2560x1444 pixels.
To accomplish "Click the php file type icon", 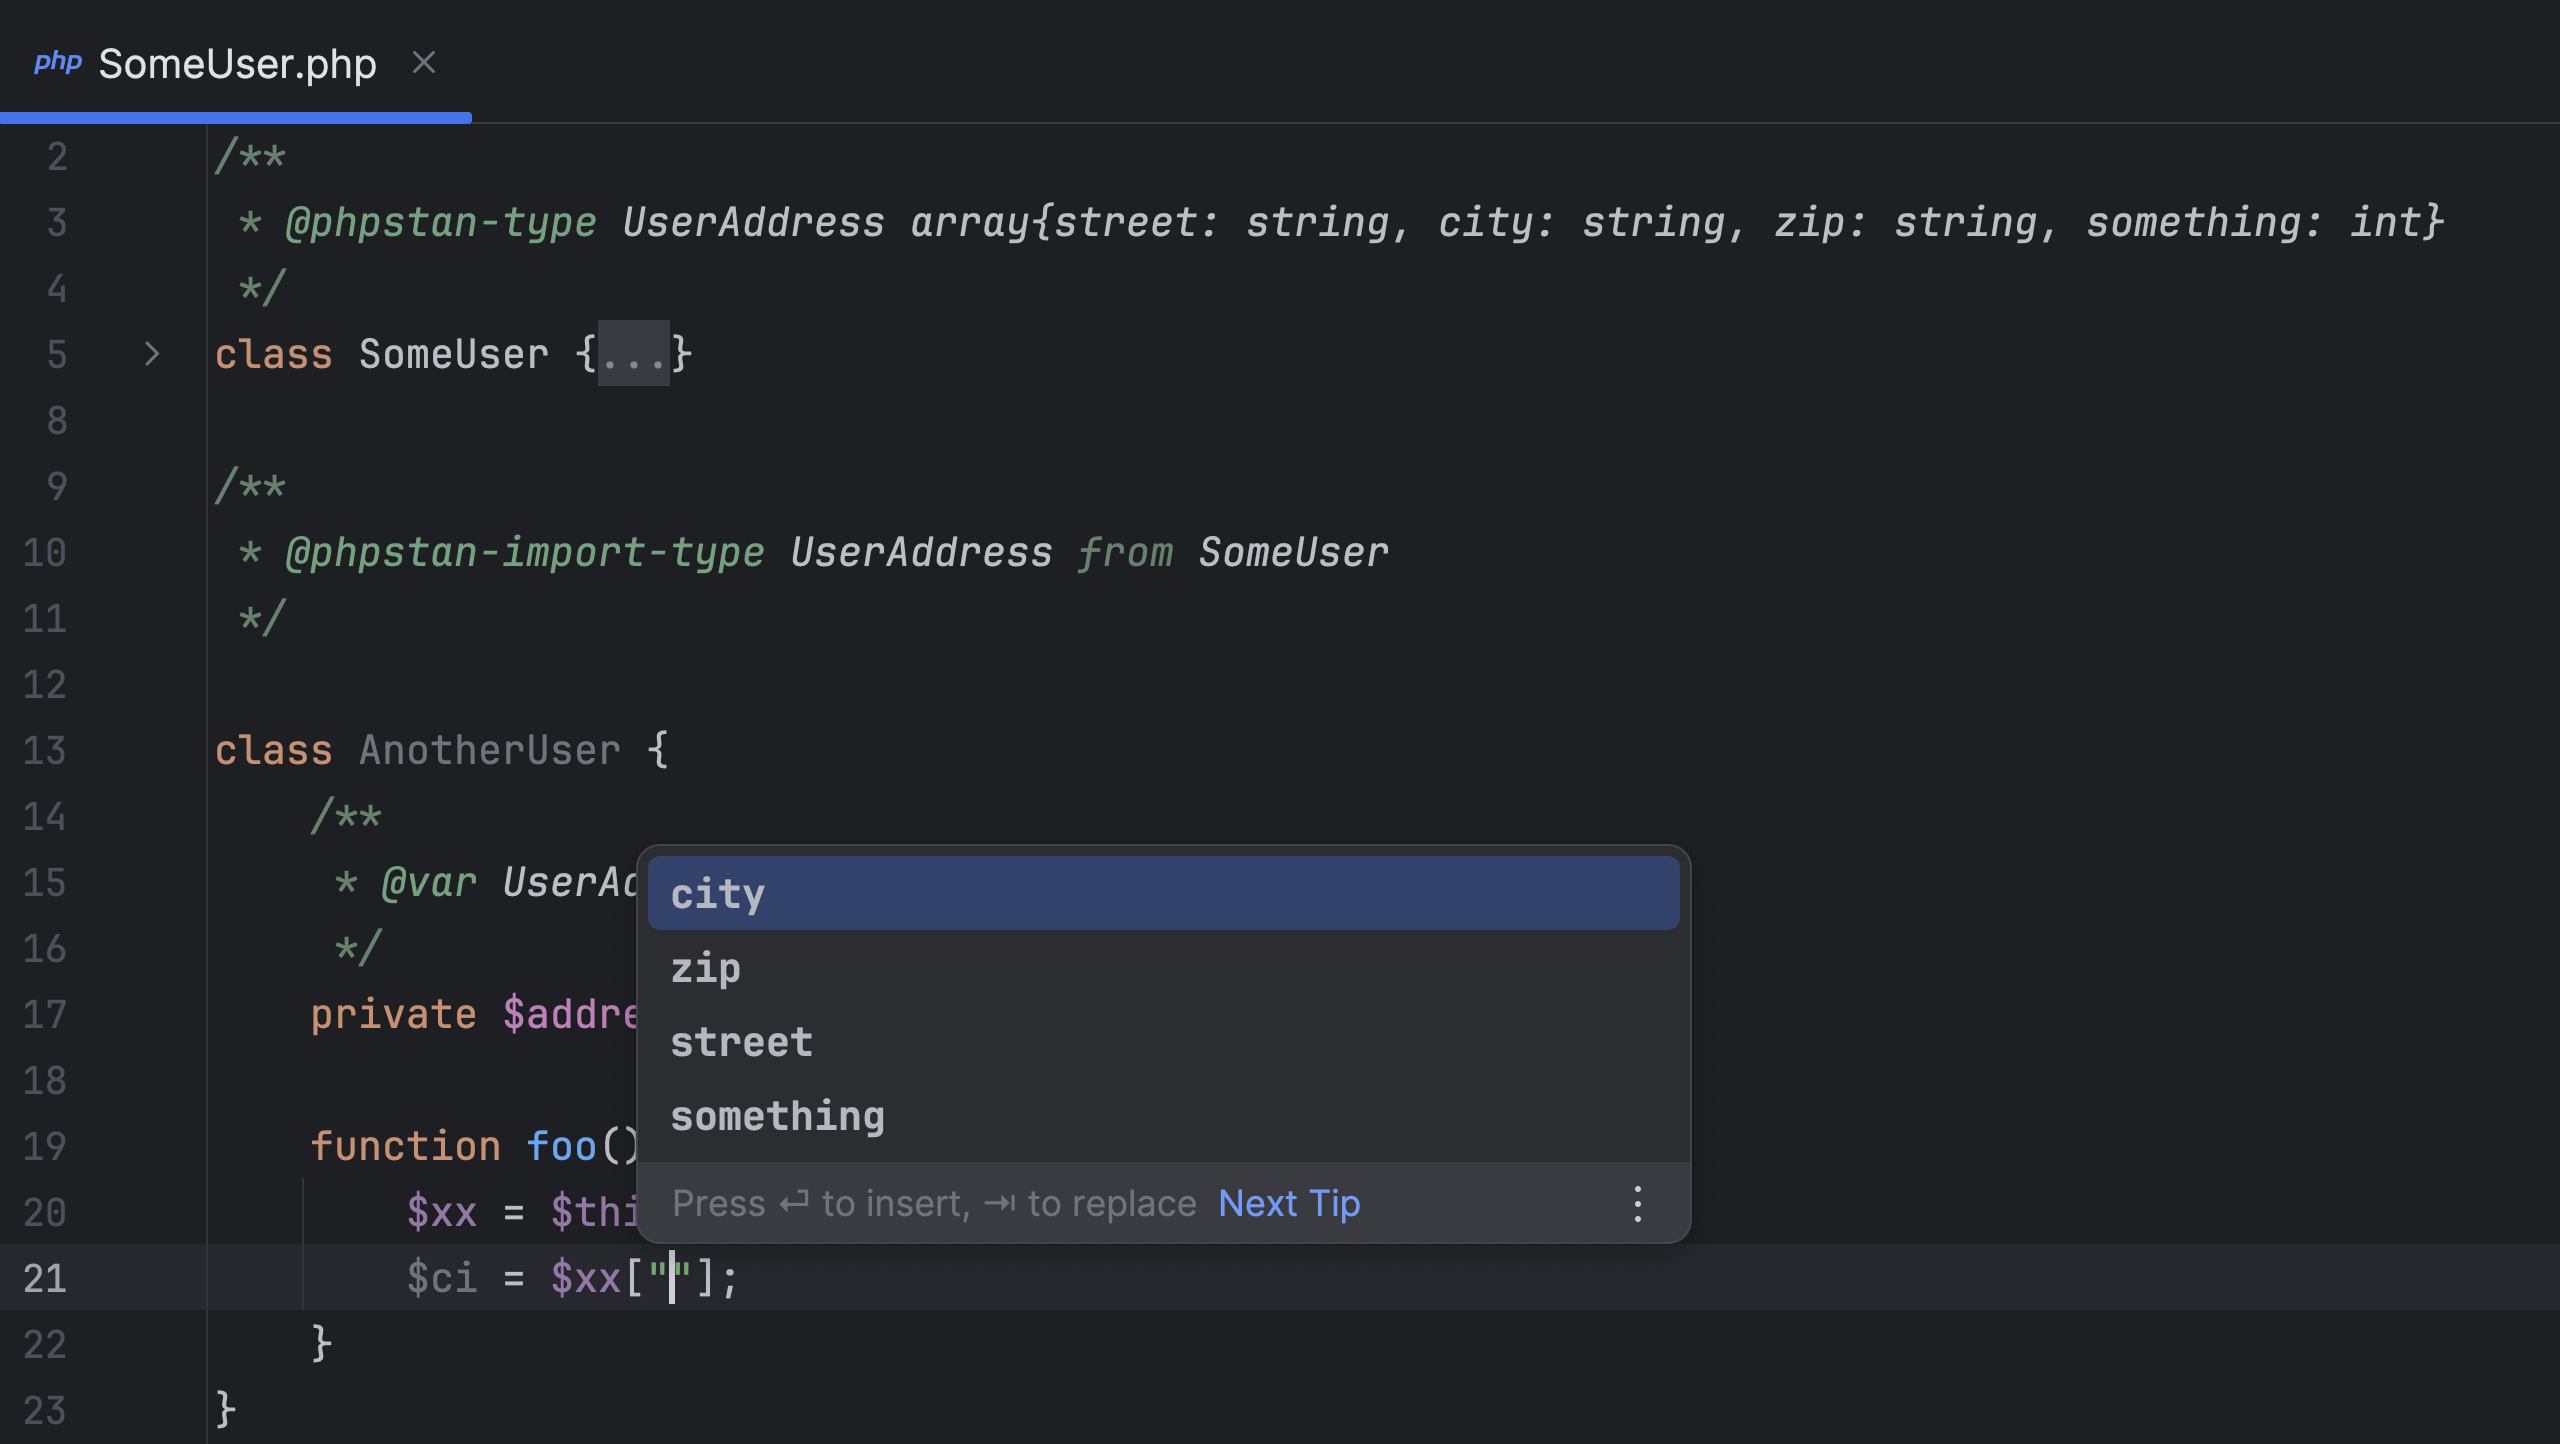I will point(58,63).
